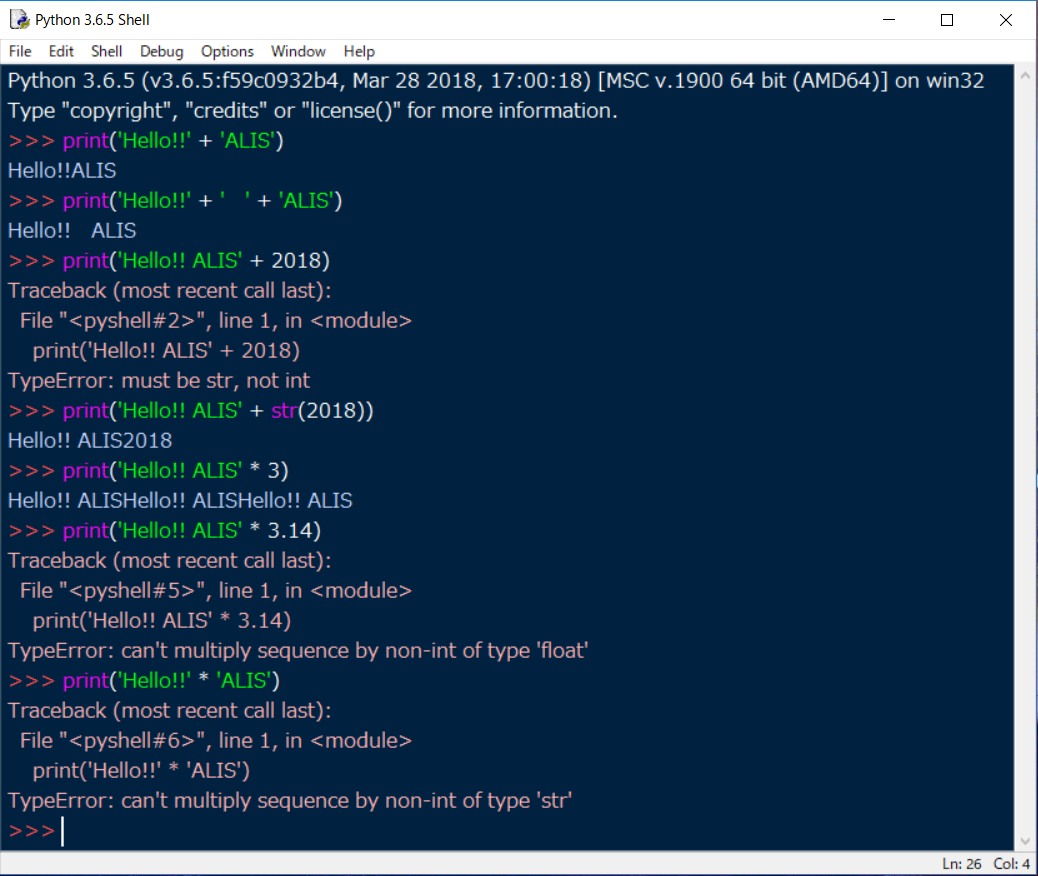Open the Shell menu
The height and width of the screenshot is (876, 1038).
click(x=107, y=51)
